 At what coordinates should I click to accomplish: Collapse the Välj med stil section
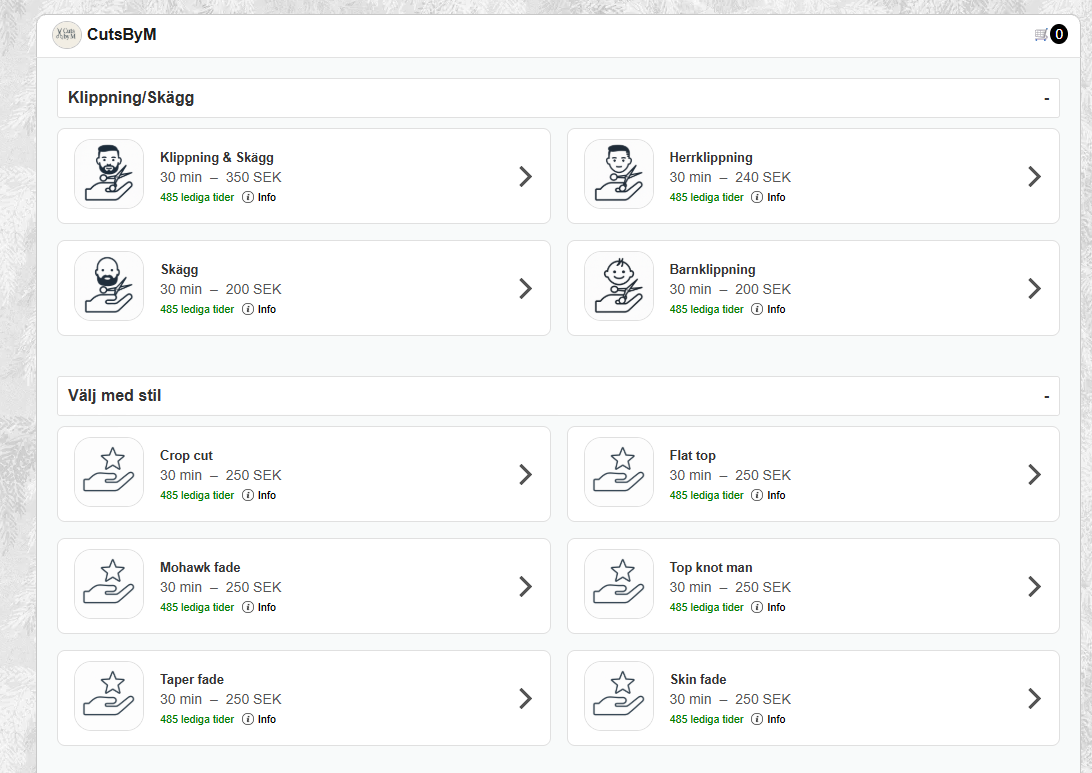pyautogui.click(x=1046, y=397)
